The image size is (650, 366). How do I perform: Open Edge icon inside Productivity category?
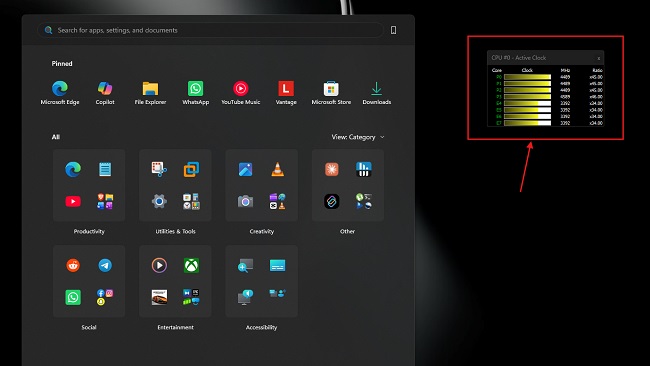click(73, 169)
